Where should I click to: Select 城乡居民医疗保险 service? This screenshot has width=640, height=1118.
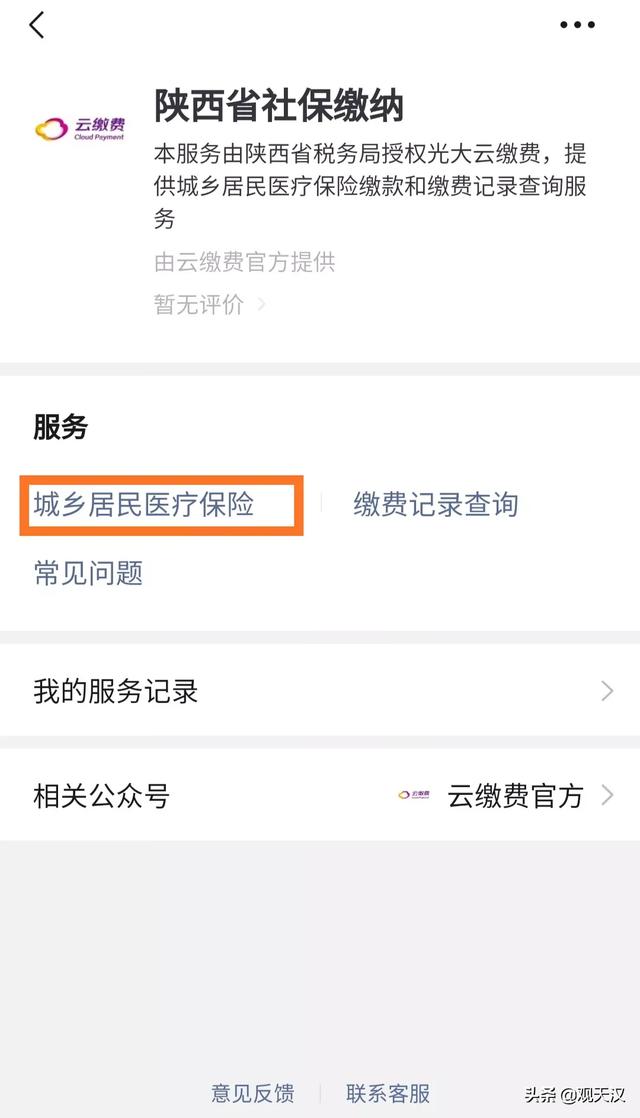144,505
